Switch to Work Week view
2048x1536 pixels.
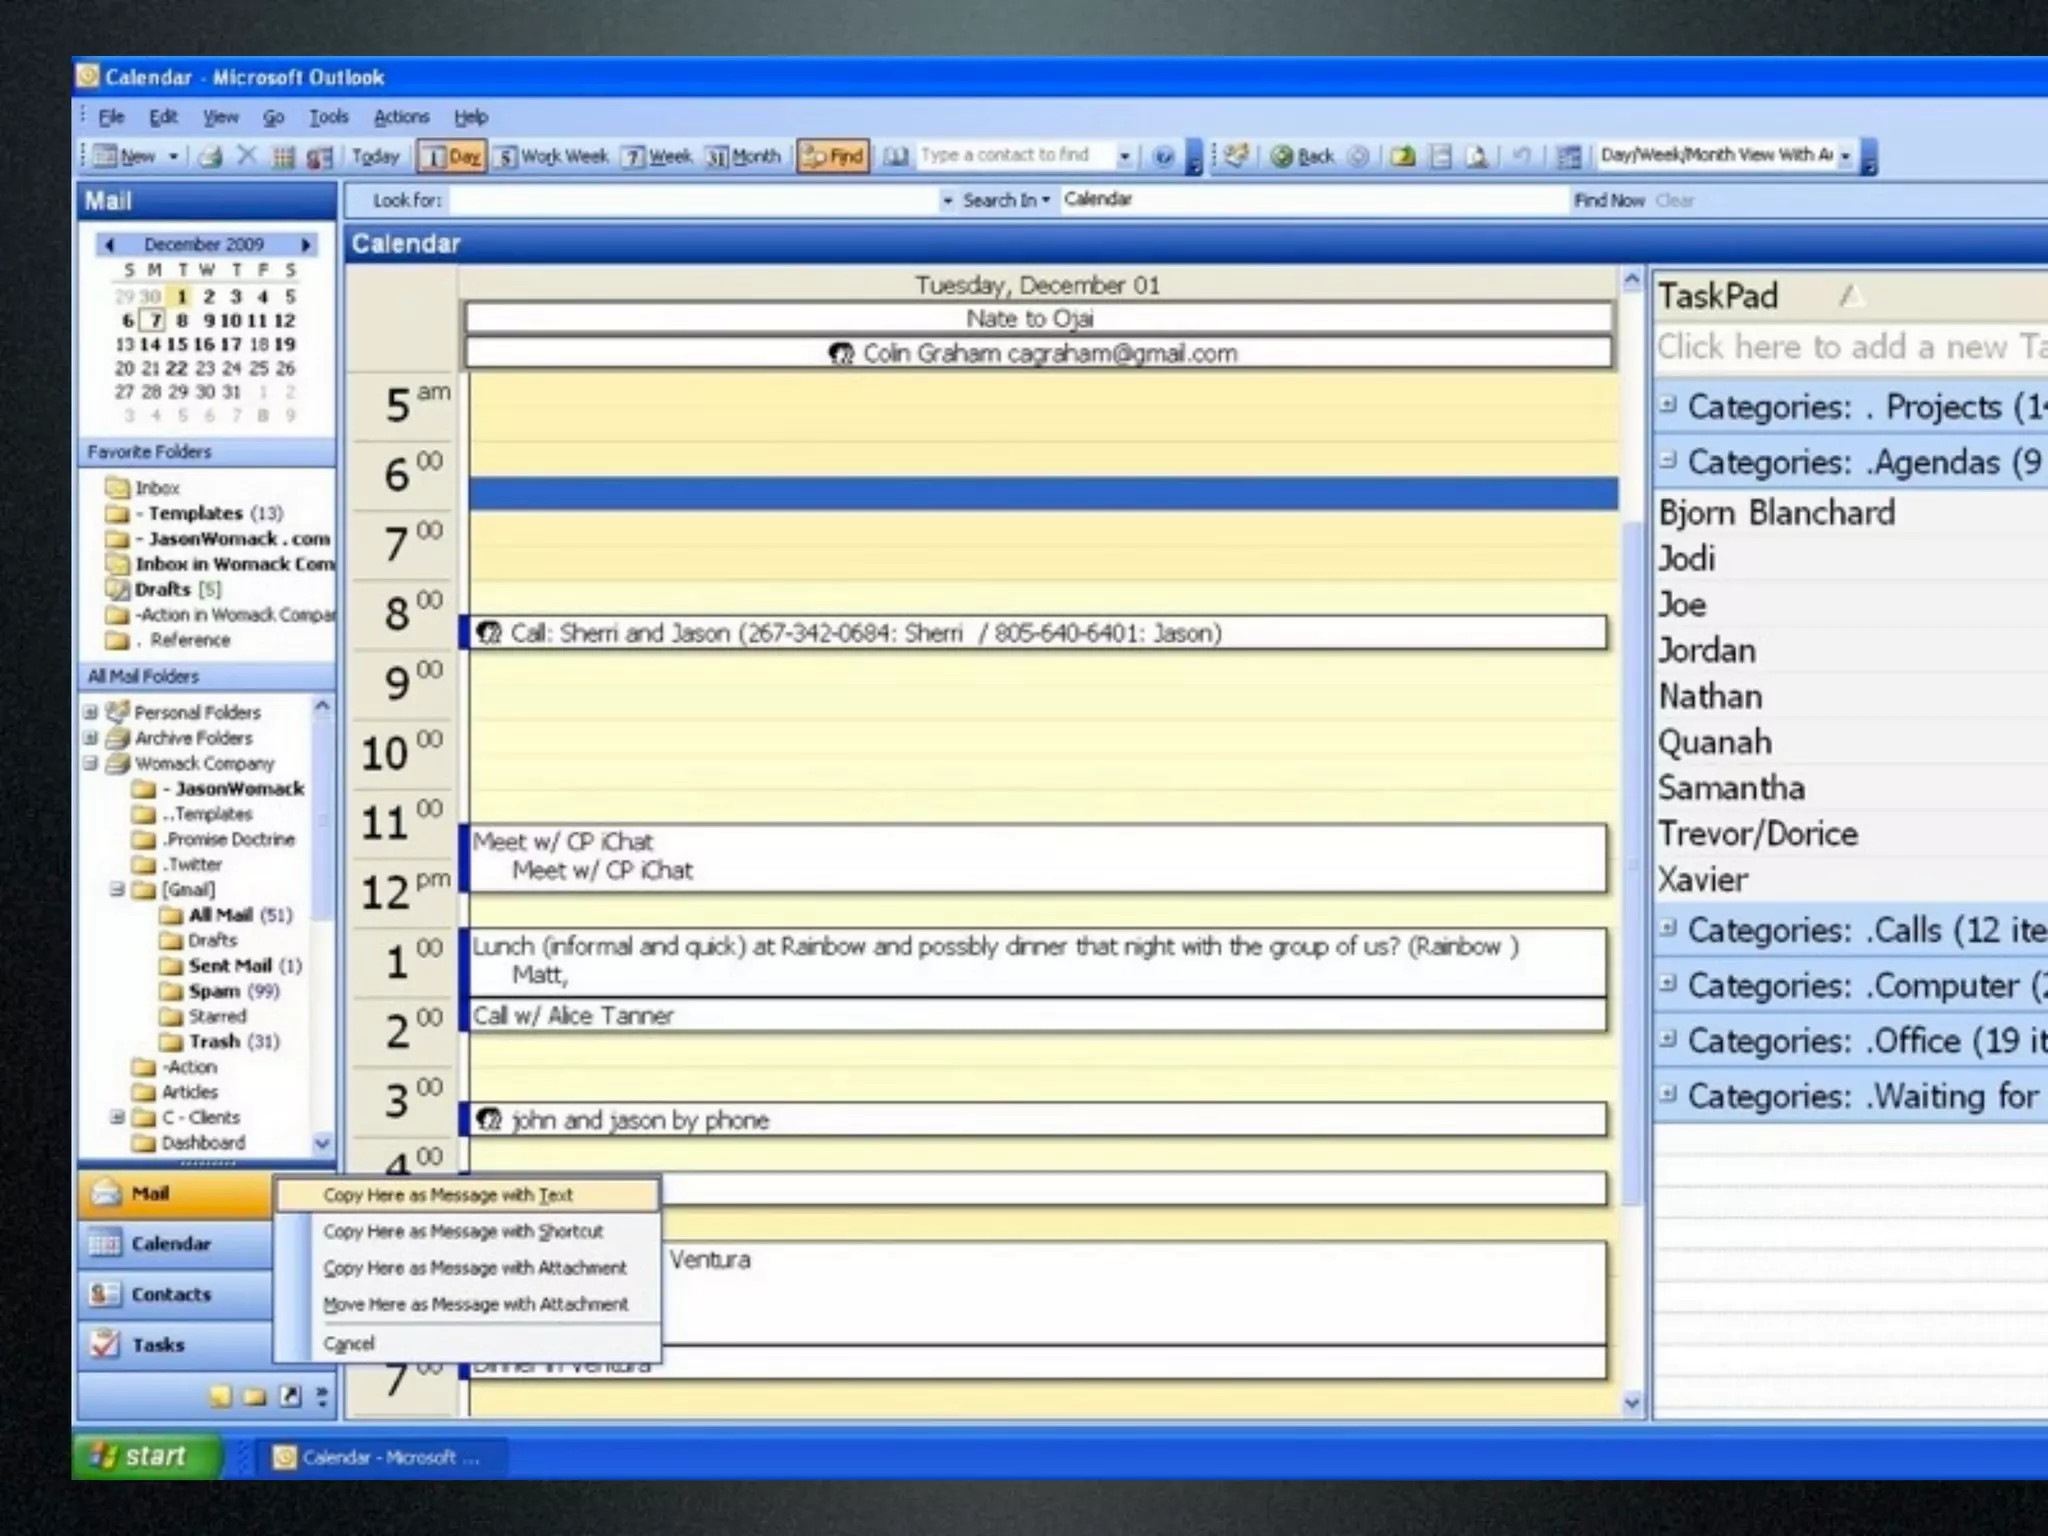point(553,156)
